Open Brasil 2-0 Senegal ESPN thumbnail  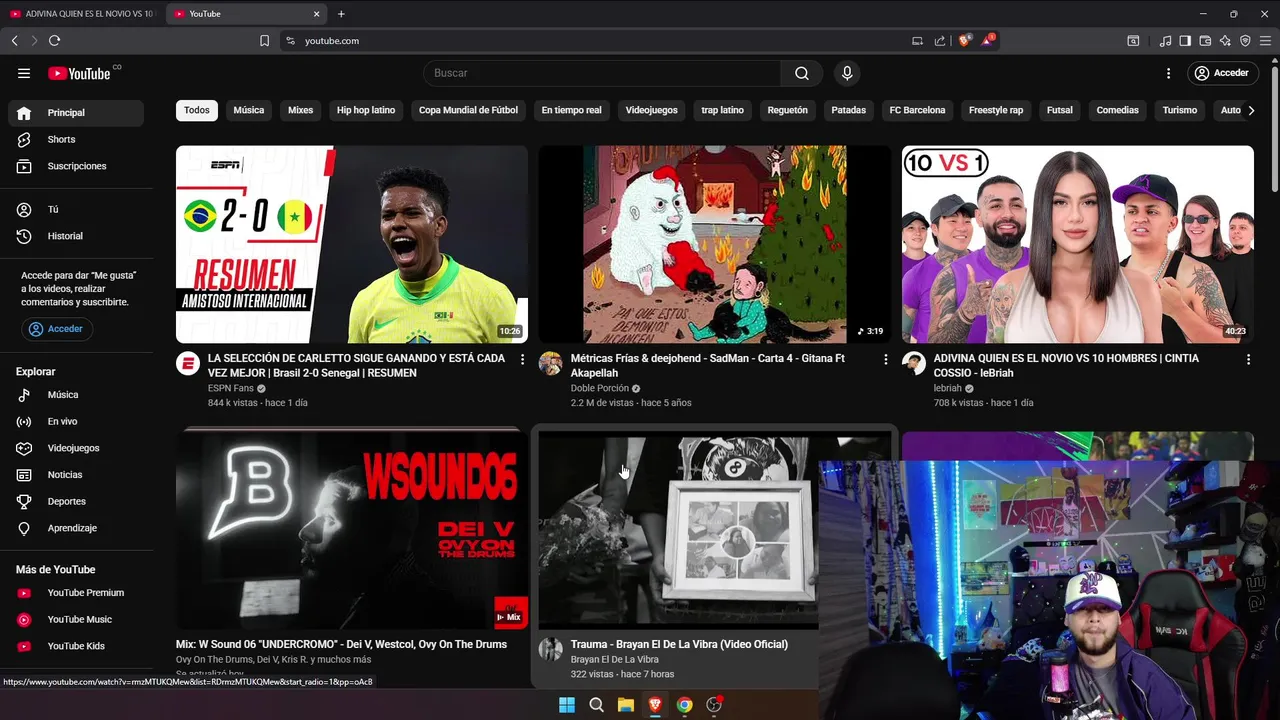[352, 244]
